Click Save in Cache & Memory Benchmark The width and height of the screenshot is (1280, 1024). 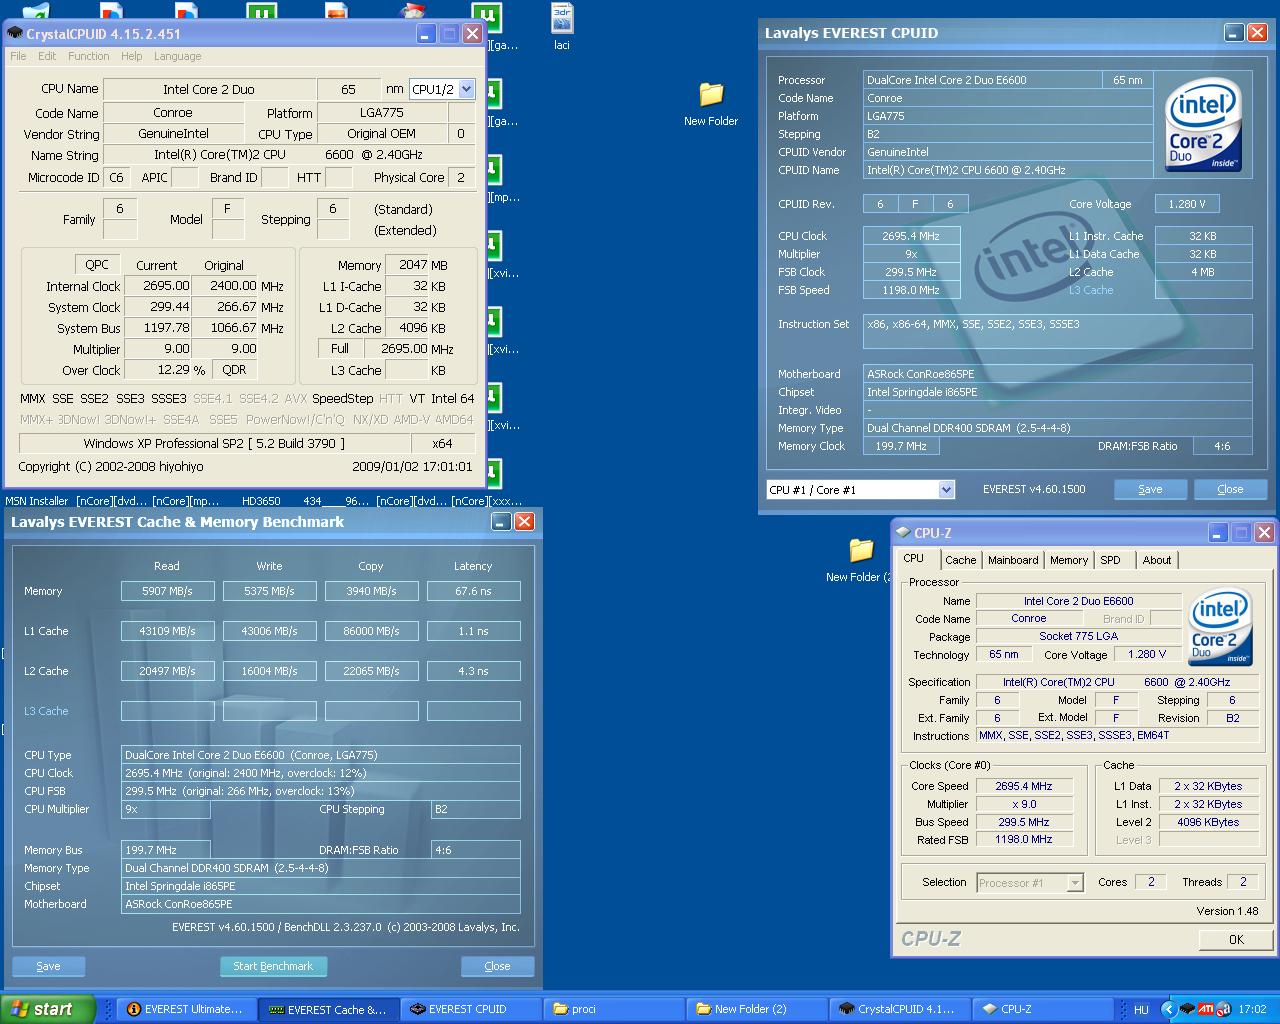pyautogui.click(x=48, y=966)
